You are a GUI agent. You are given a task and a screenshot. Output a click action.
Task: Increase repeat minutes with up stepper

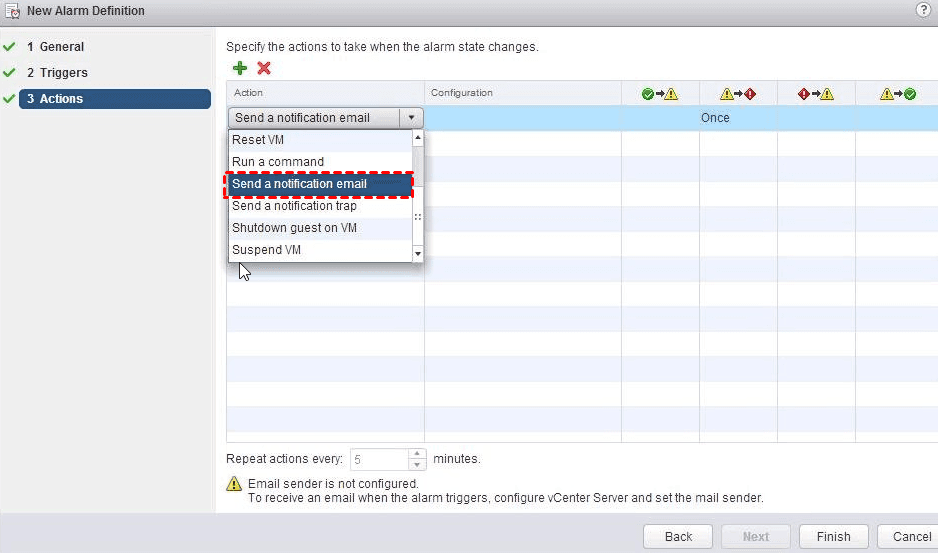[417, 454]
